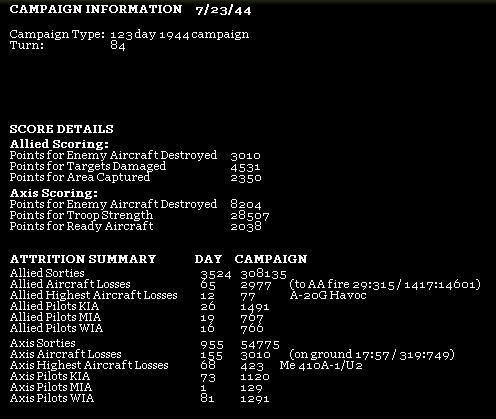Click Points for Ready Aircraft row
The width and height of the screenshot is (496, 419).
pos(136,226)
